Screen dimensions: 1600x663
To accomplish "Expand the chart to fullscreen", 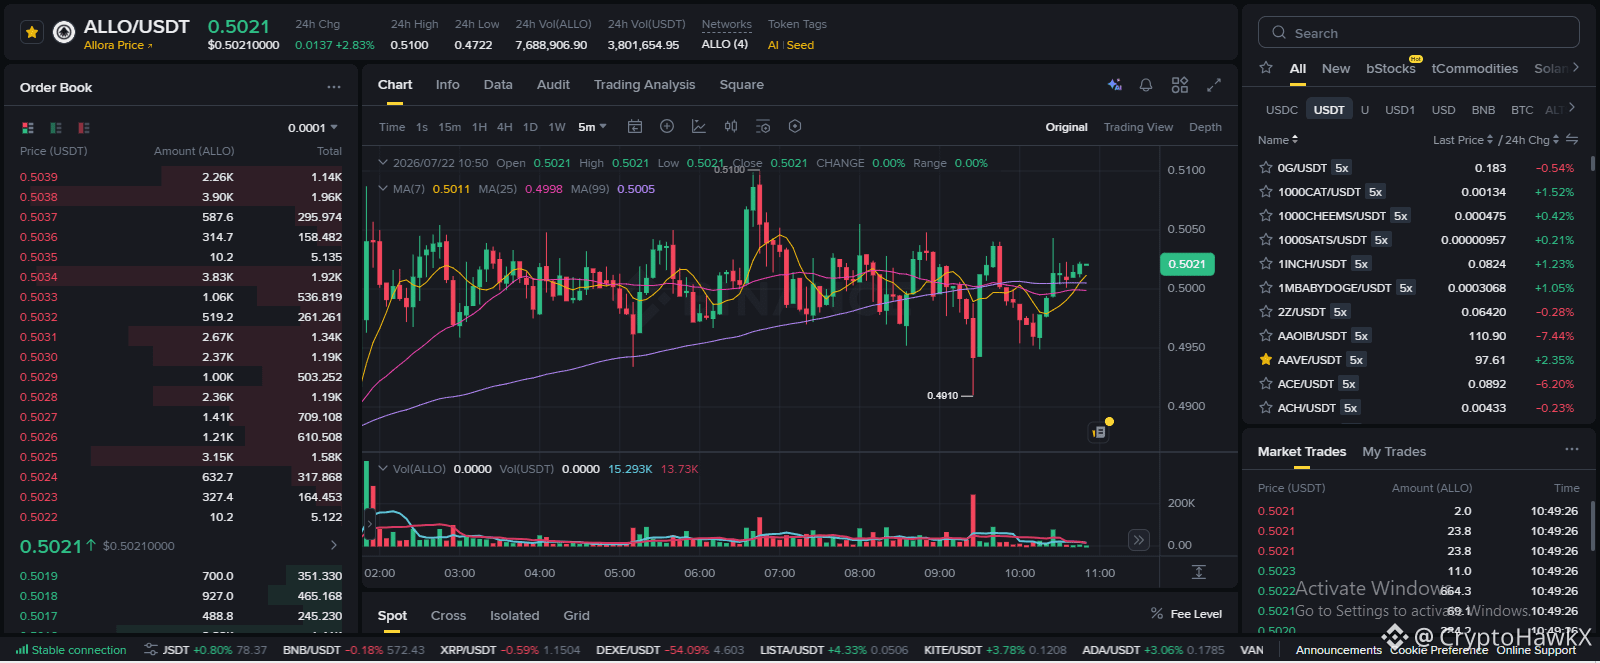I will 1214,85.
